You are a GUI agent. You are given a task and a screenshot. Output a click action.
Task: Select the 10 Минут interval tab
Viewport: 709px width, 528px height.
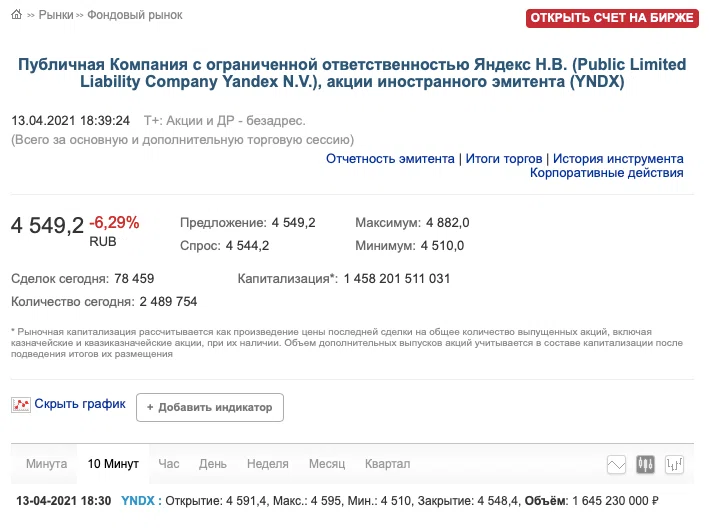(x=113, y=464)
